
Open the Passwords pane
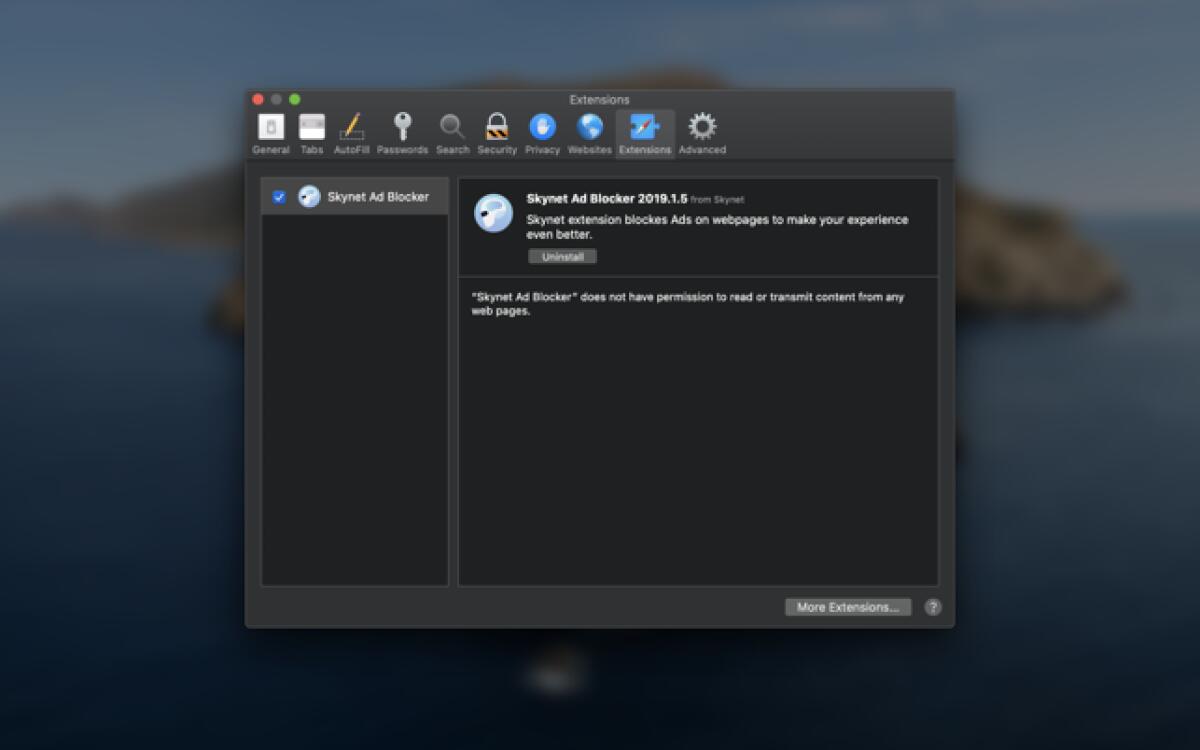402,131
